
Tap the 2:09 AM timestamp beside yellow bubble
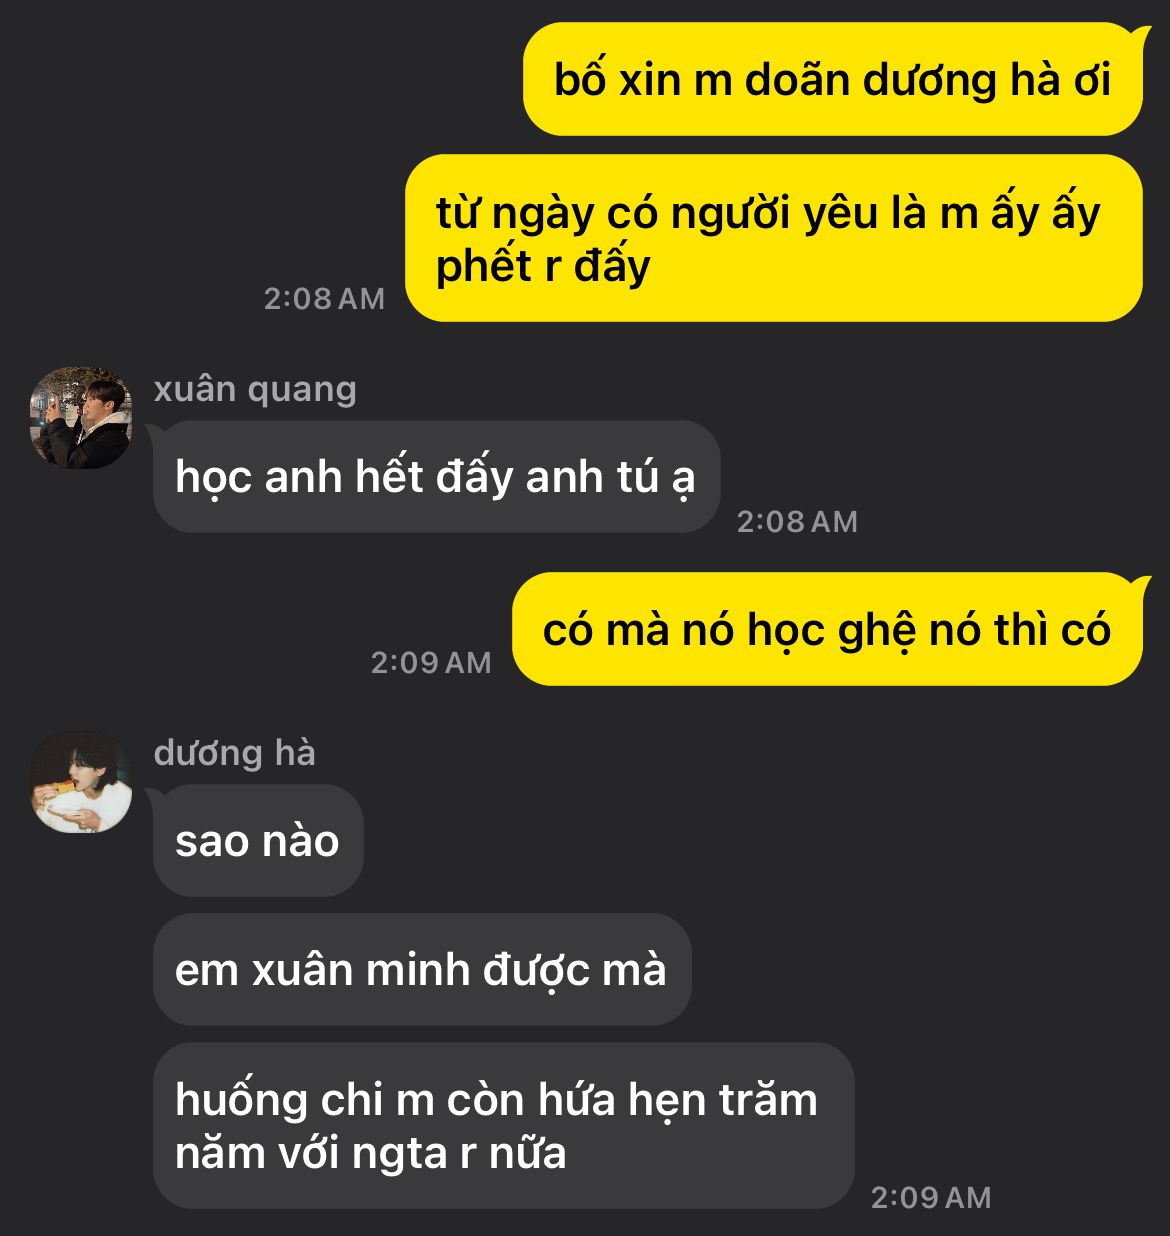pyautogui.click(x=431, y=662)
